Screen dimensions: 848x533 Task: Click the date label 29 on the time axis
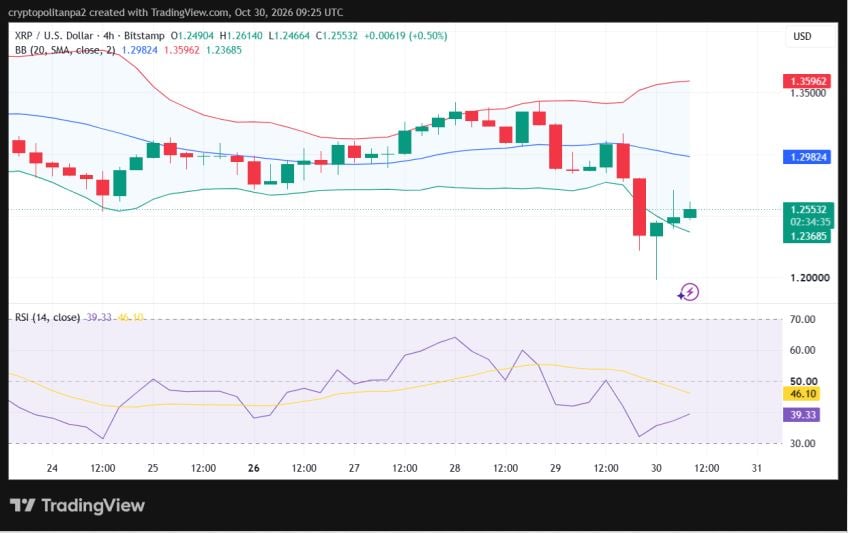point(555,468)
